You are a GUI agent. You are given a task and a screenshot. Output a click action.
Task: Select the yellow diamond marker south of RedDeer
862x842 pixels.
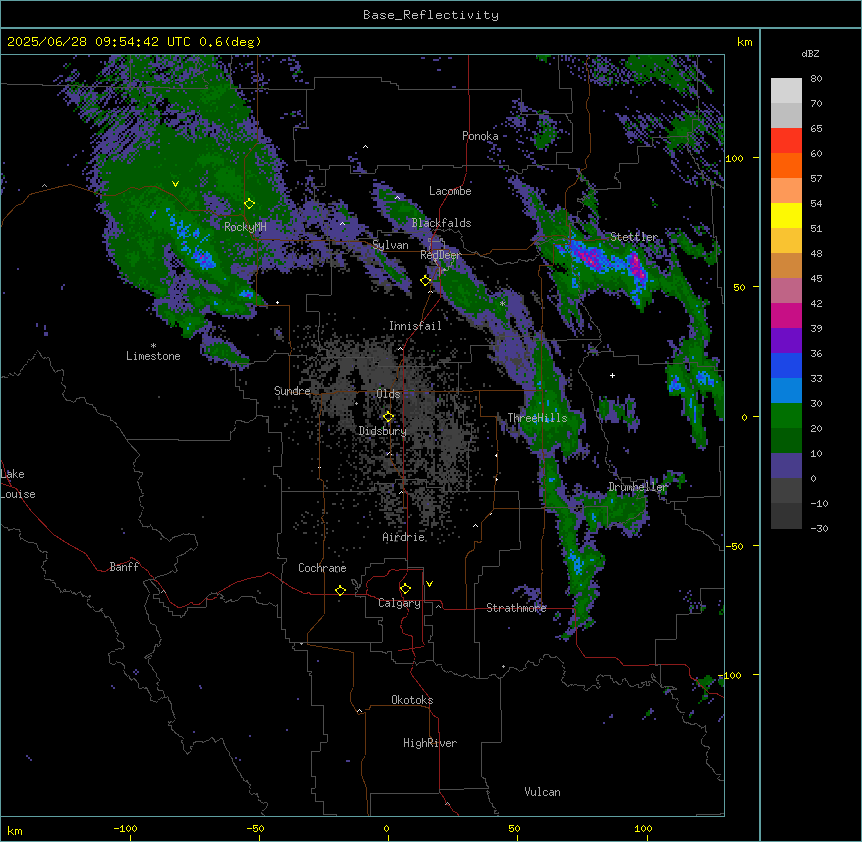[425, 280]
